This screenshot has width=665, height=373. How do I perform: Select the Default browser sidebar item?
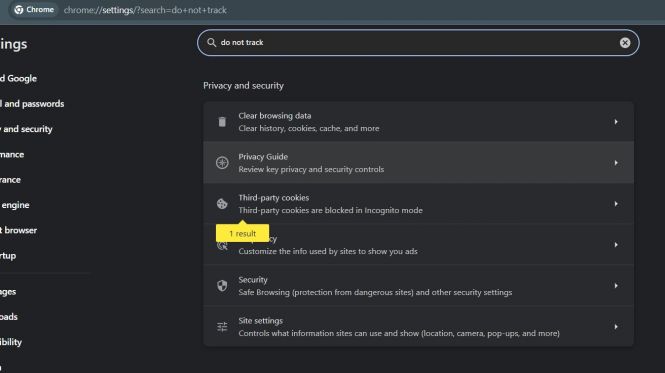click(19, 230)
